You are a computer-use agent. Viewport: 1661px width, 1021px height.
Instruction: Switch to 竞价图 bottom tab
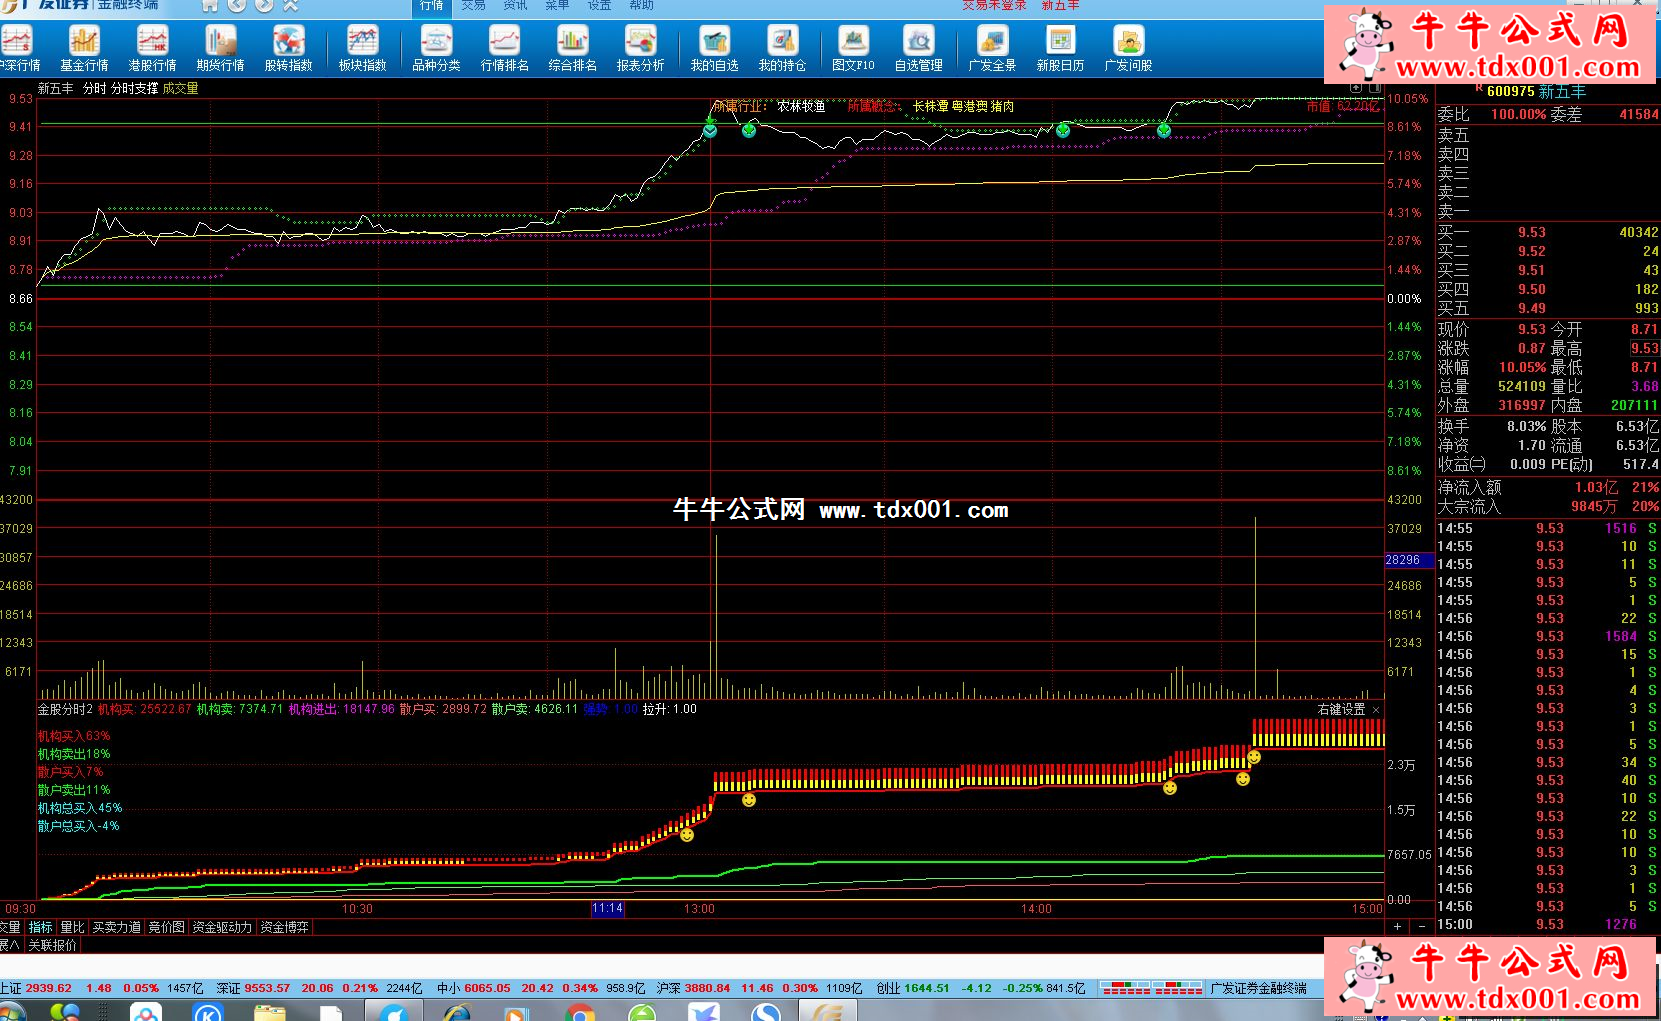point(166,927)
